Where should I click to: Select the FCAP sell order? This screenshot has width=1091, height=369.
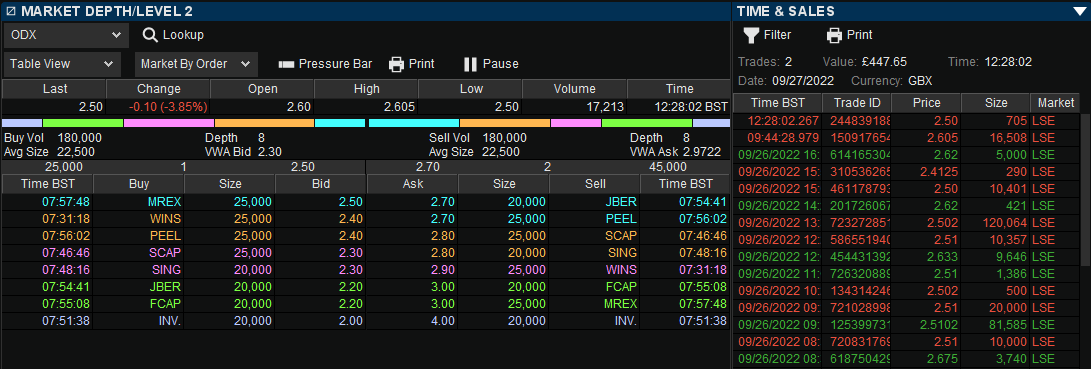[x=548, y=287]
